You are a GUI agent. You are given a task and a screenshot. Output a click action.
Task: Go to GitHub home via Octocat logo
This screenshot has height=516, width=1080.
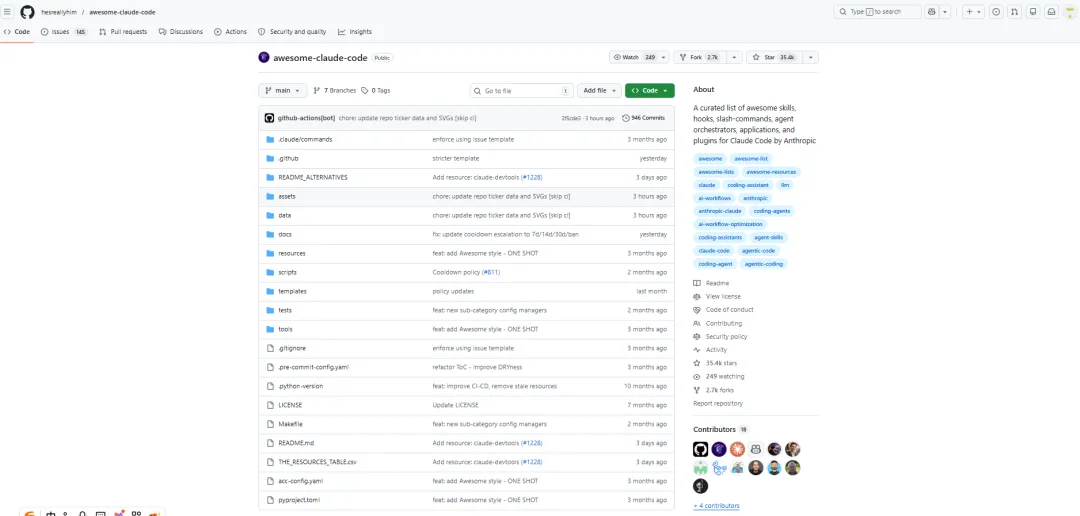pyautogui.click(x=27, y=12)
